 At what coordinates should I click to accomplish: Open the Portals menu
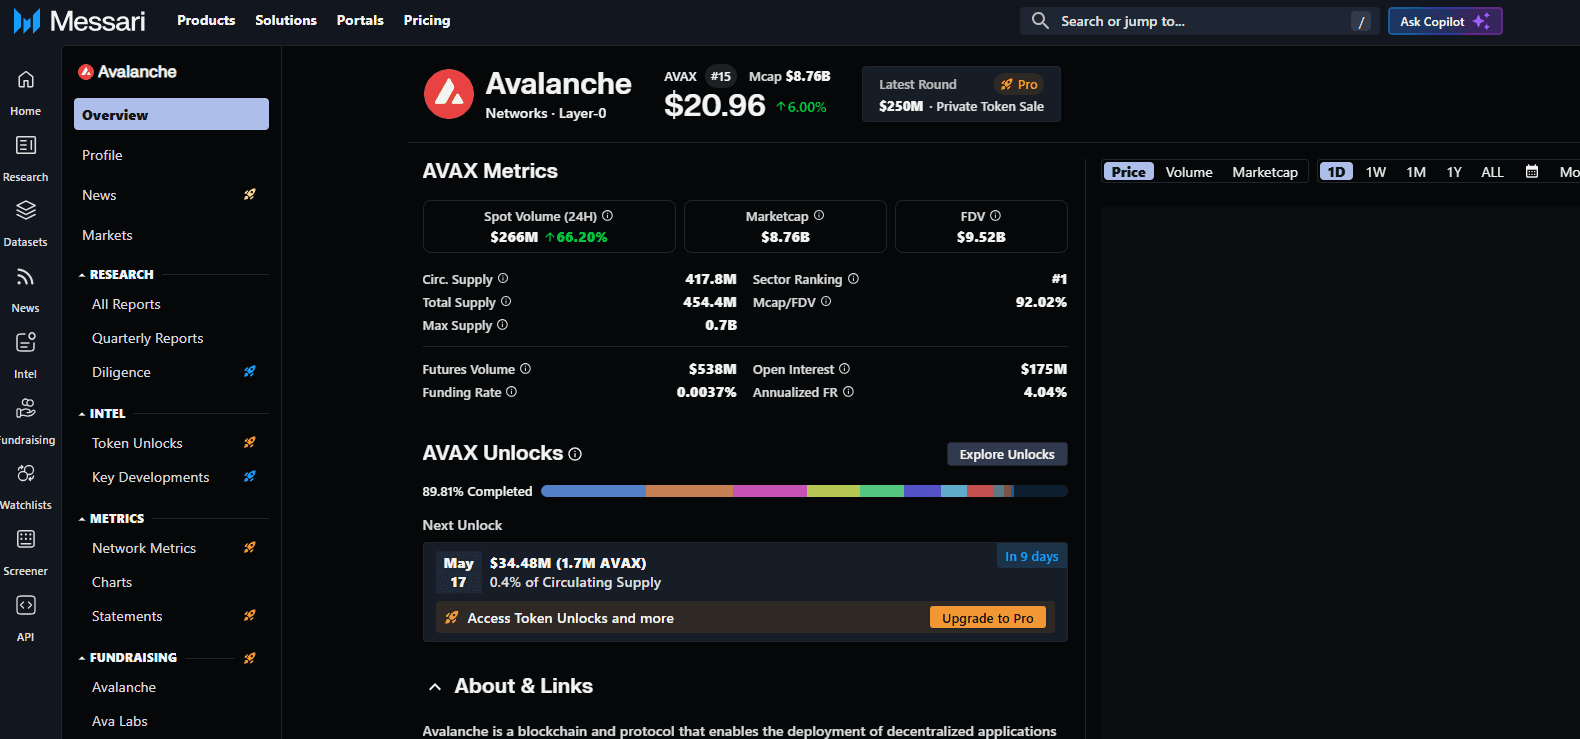click(x=360, y=20)
